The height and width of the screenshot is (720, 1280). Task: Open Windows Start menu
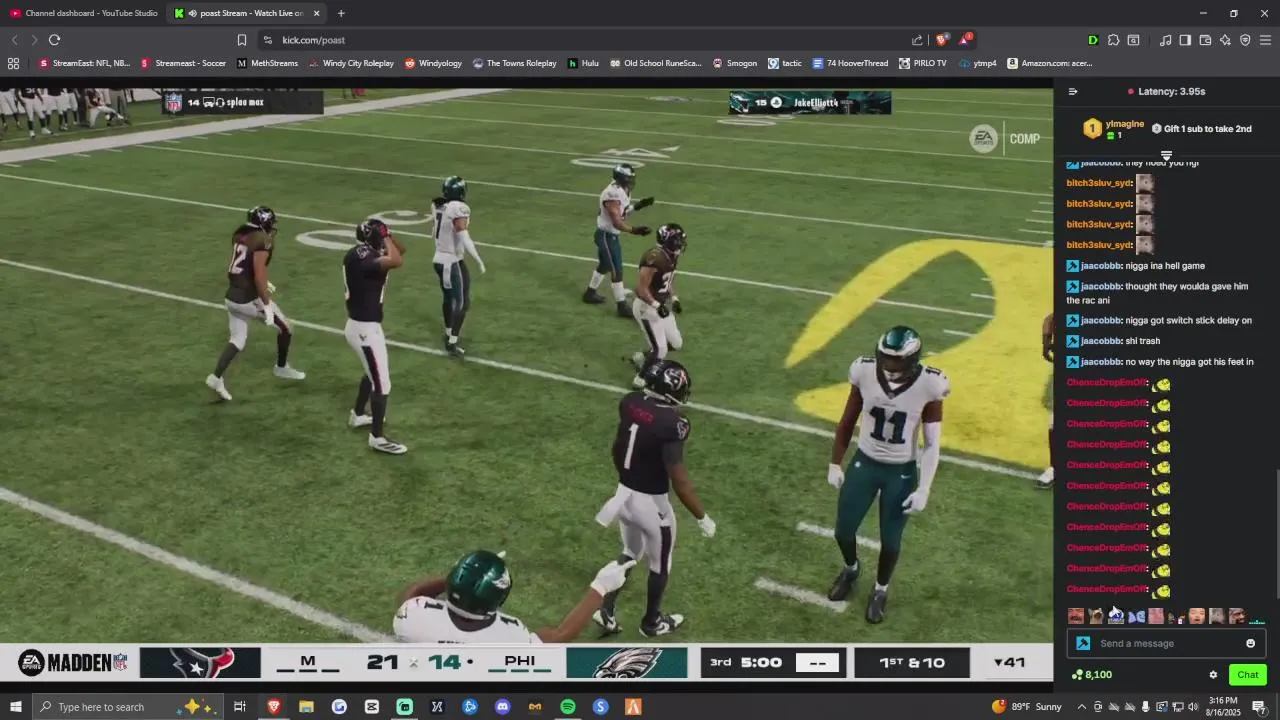[15, 707]
